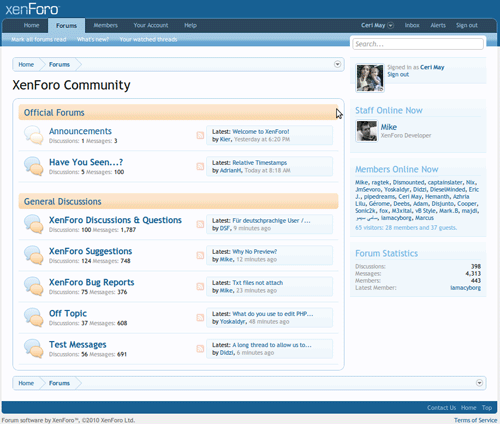Open XenForo Discussions & Questions forum
This screenshot has height=424, width=500.
[115, 220]
